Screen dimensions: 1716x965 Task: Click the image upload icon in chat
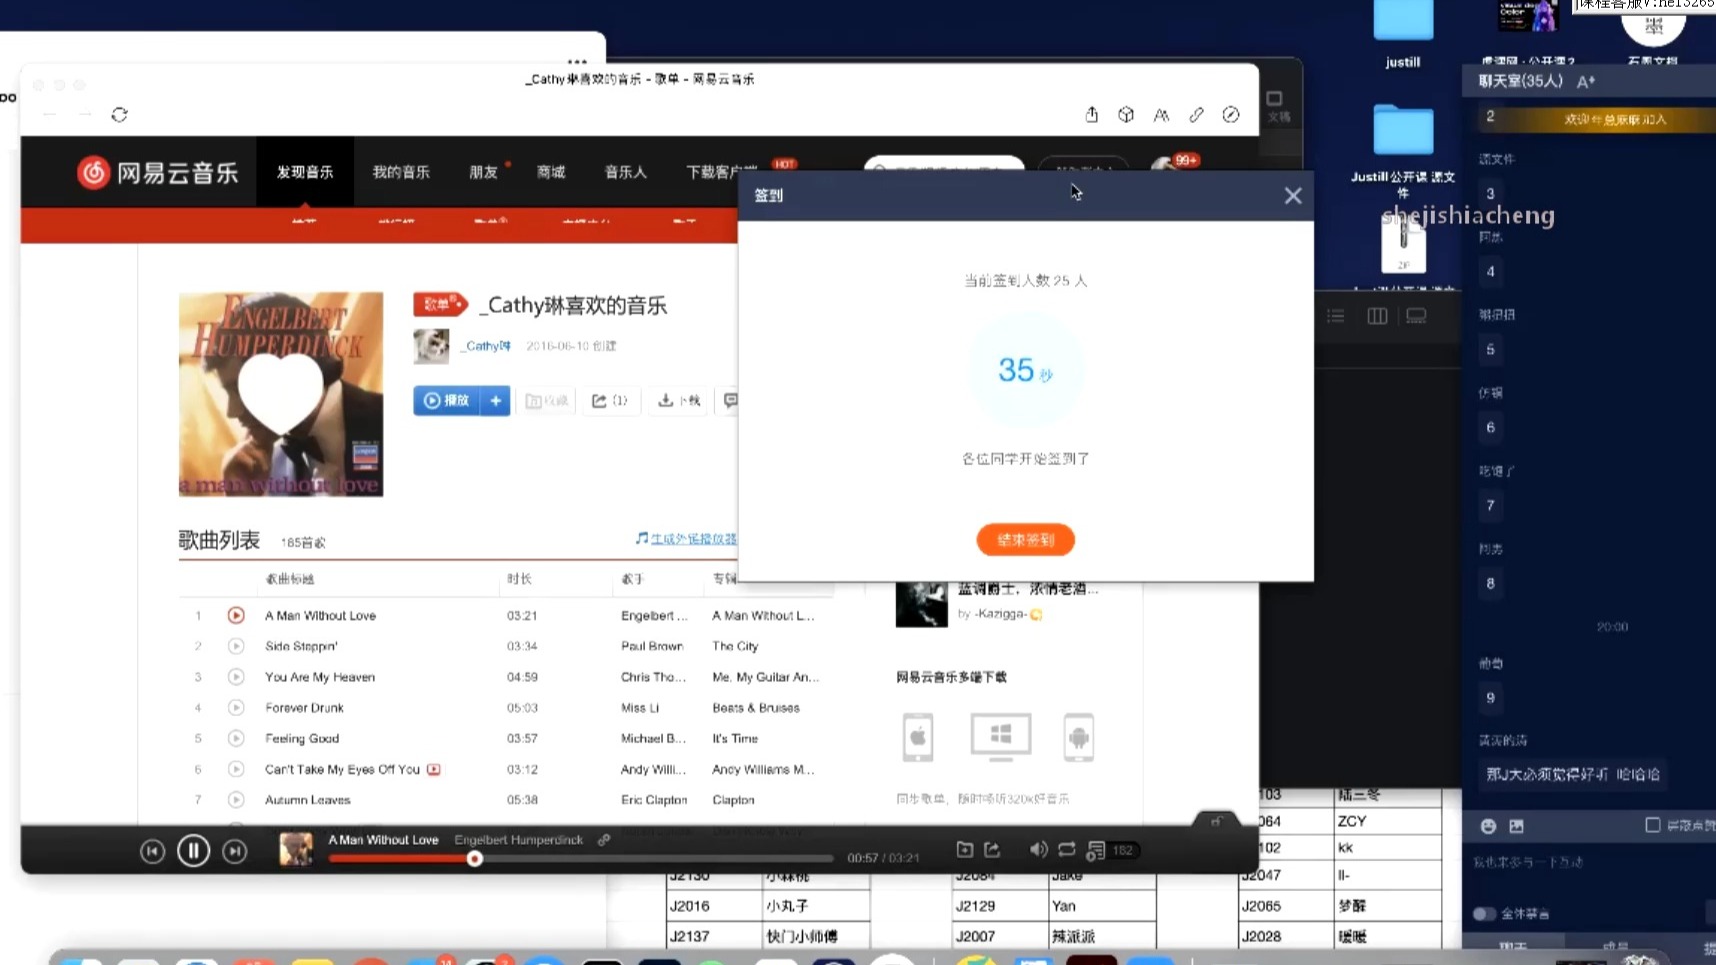(1516, 826)
